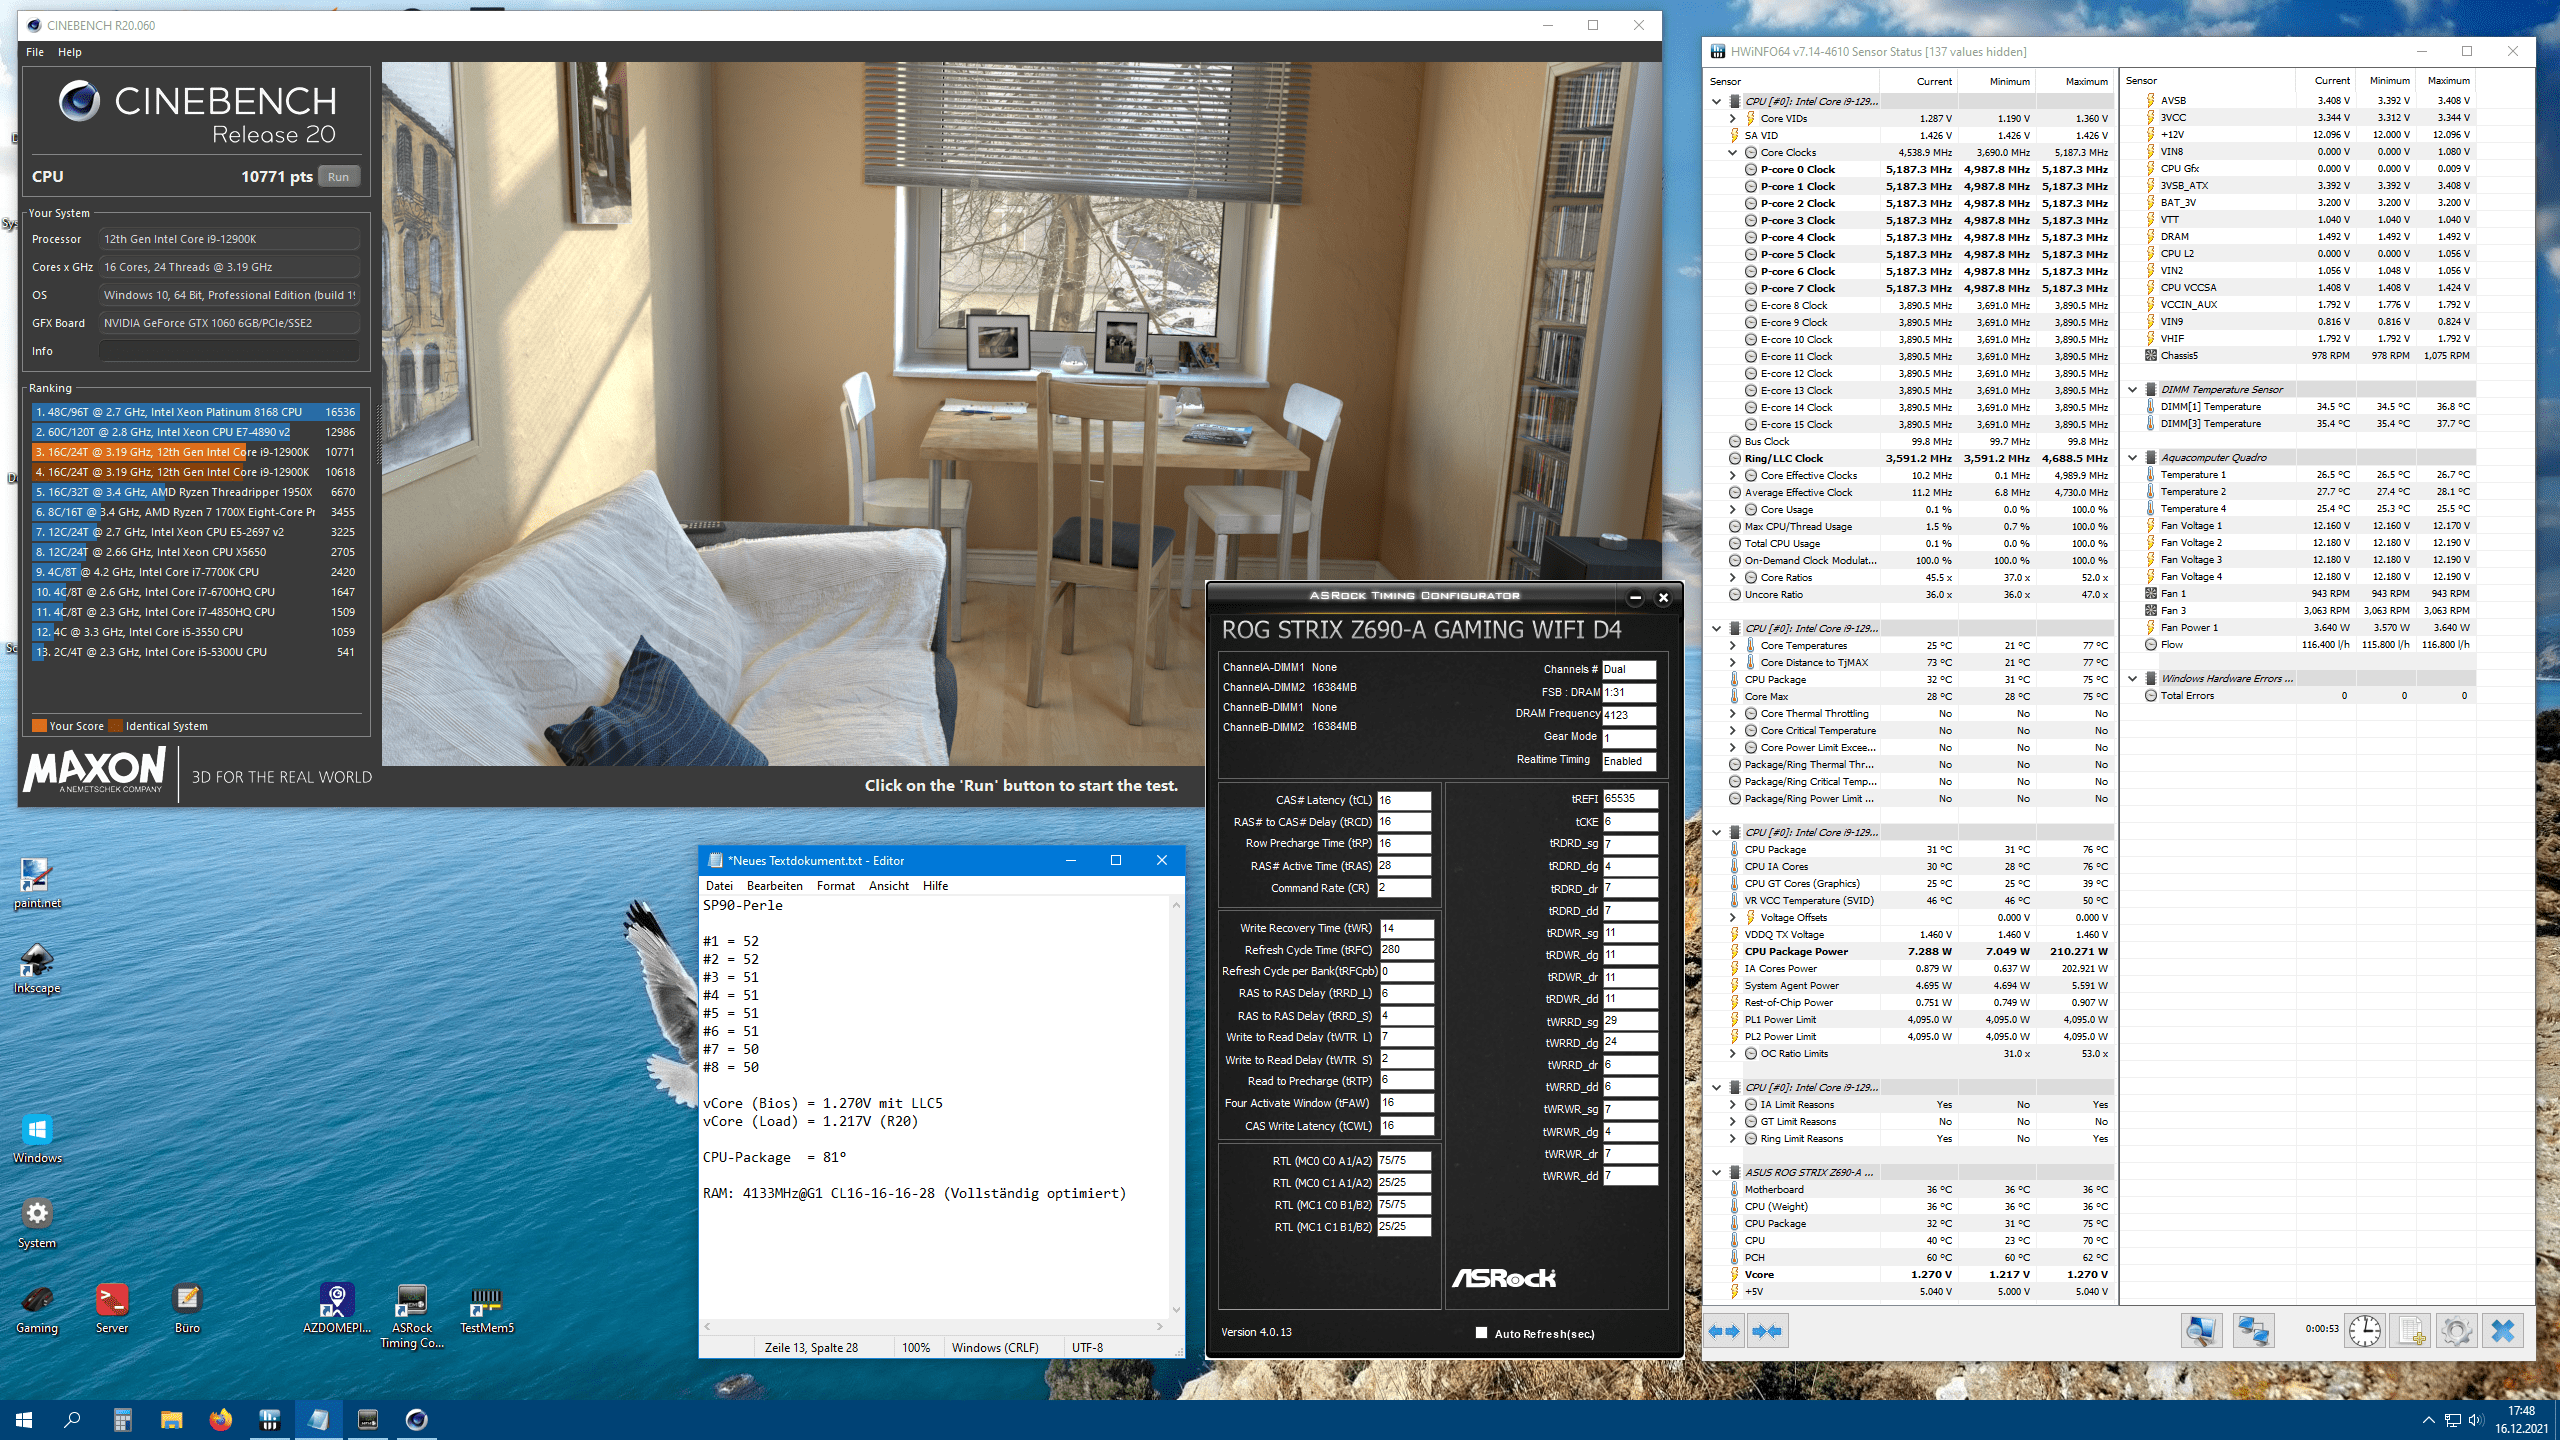The image size is (2560, 1440).
Task: Click Notepad horizontal scrollbar right arrow
Action: (1160, 1326)
